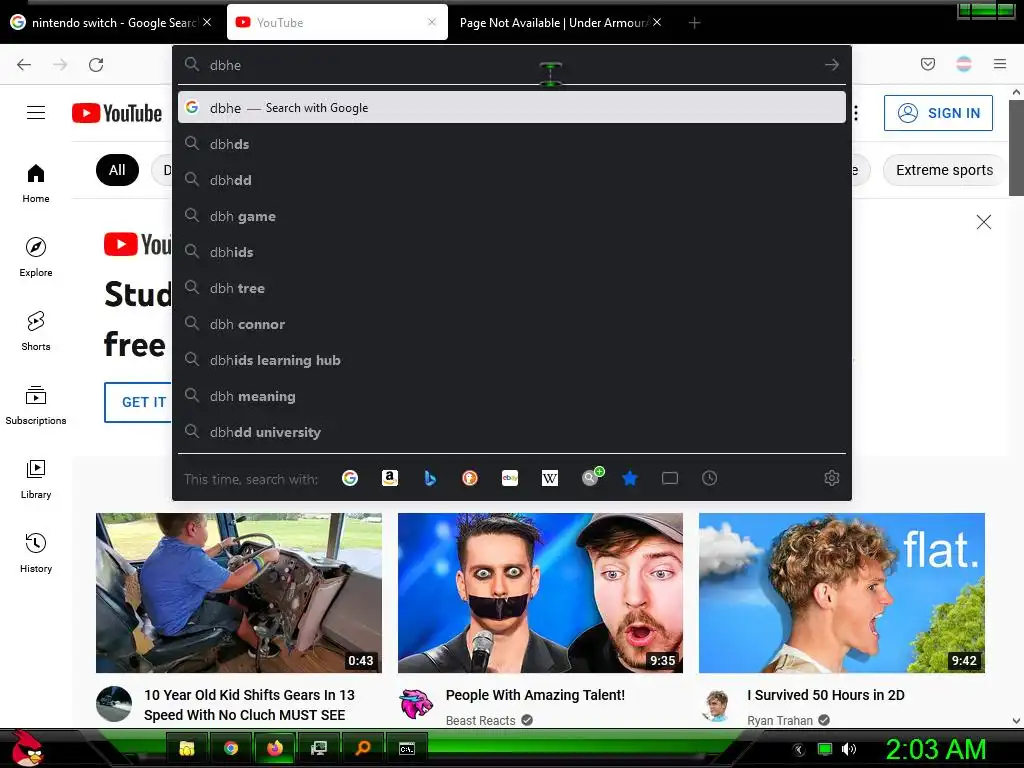Click the page vertical scrollbar thumb

(x=1016, y=148)
